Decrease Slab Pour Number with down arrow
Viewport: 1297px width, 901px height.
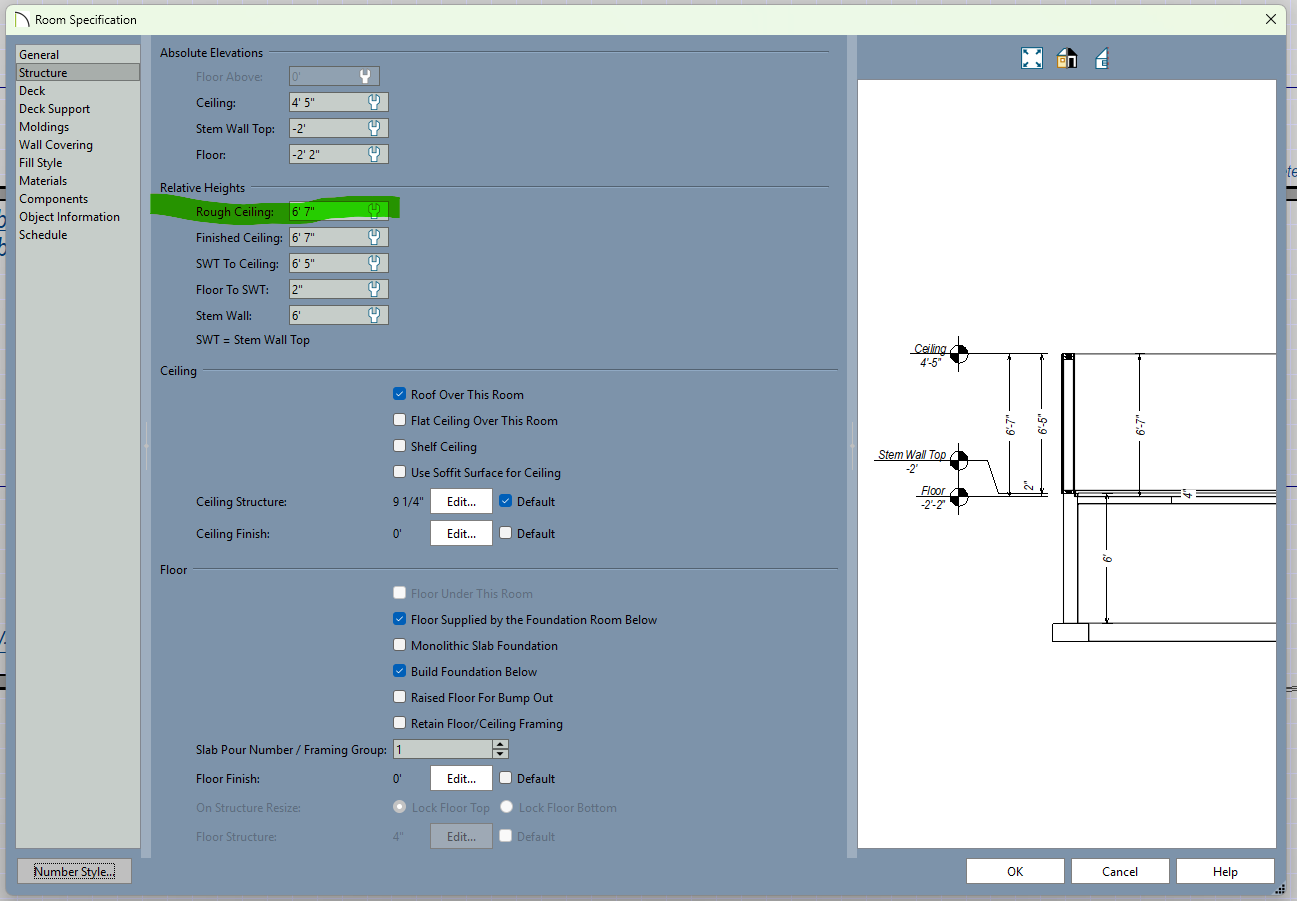pyautogui.click(x=501, y=754)
